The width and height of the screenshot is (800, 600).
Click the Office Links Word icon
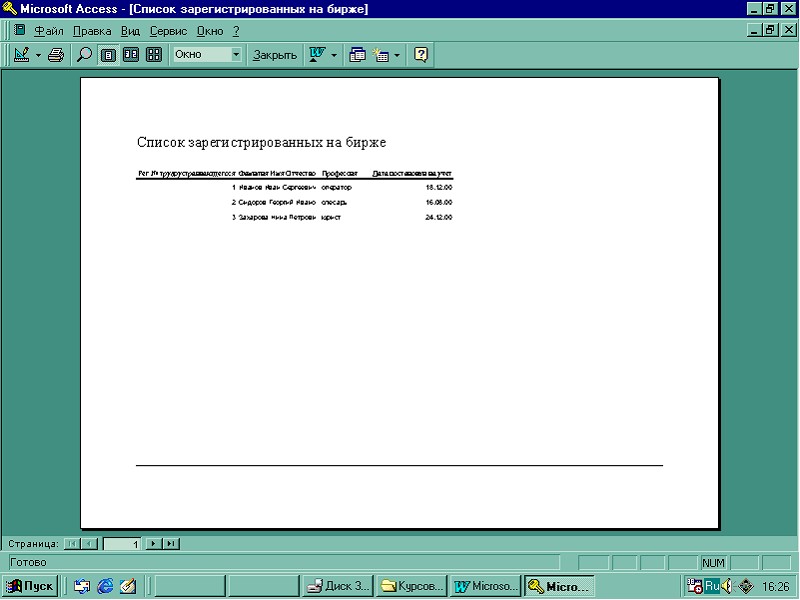coord(317,55)
